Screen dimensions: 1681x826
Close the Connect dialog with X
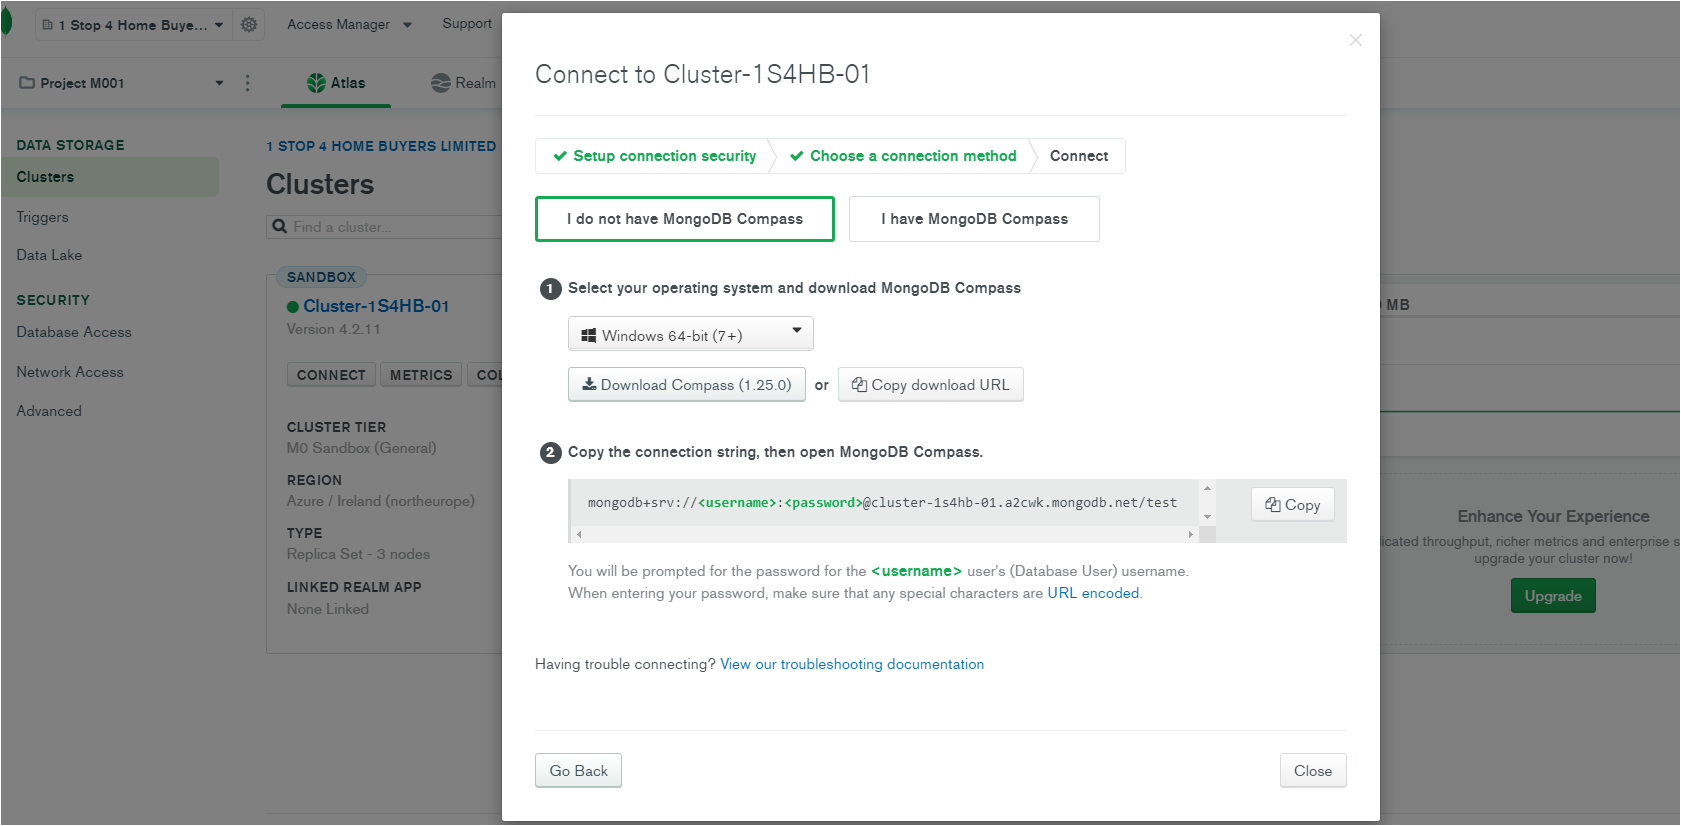pos(1355,40)
